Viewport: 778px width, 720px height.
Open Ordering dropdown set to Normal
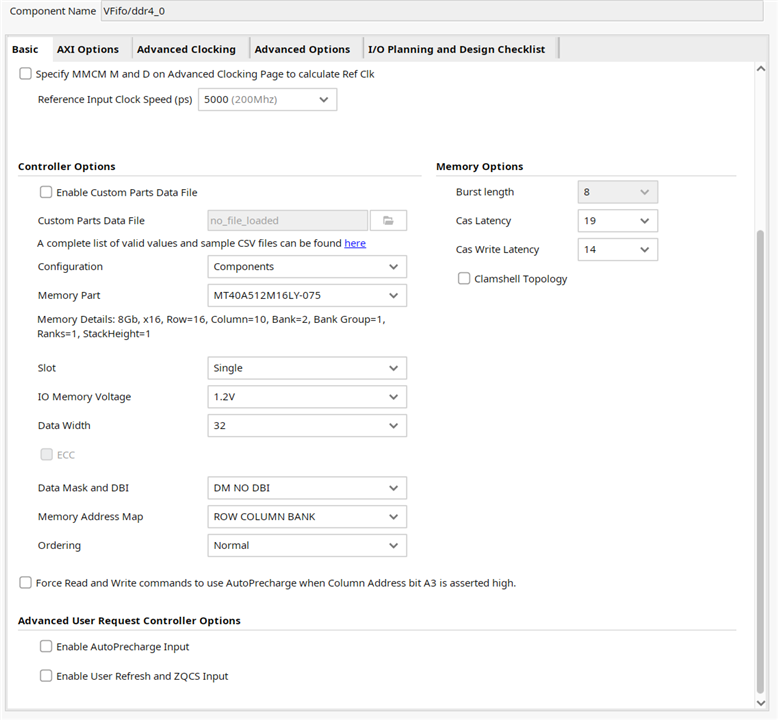pyautogui.click(x=307, y=545)
